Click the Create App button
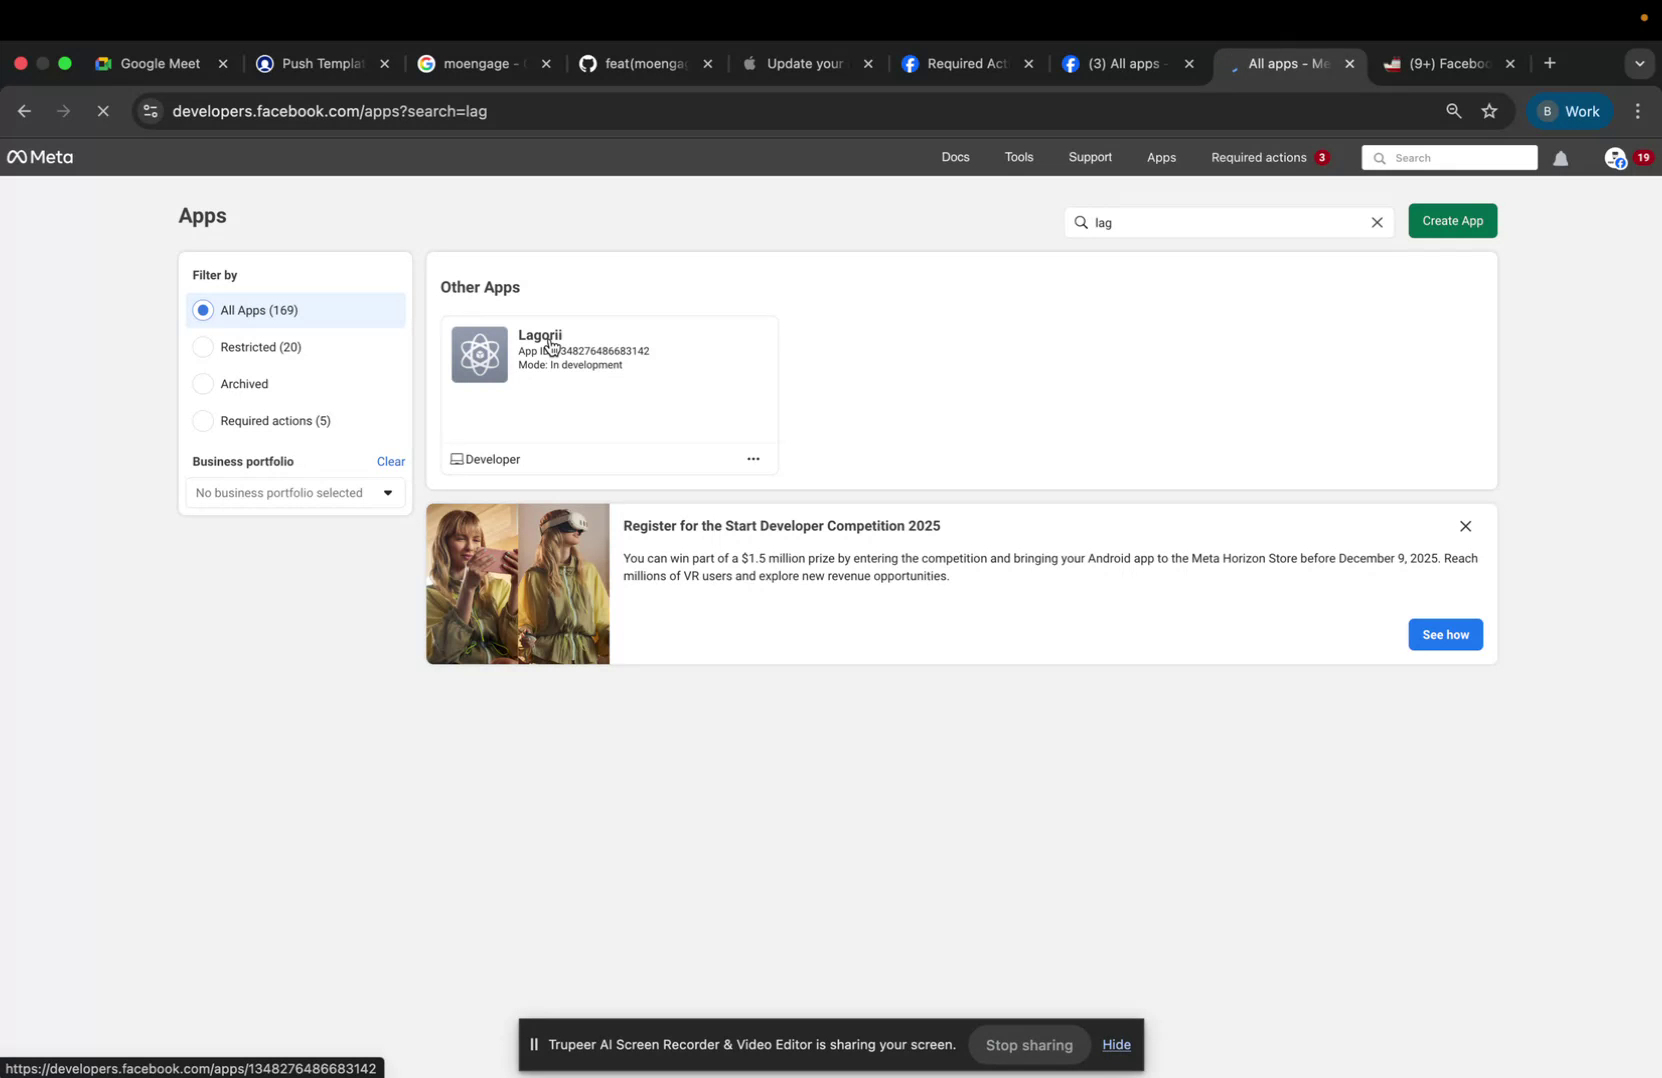 [x=1452, y=220]
